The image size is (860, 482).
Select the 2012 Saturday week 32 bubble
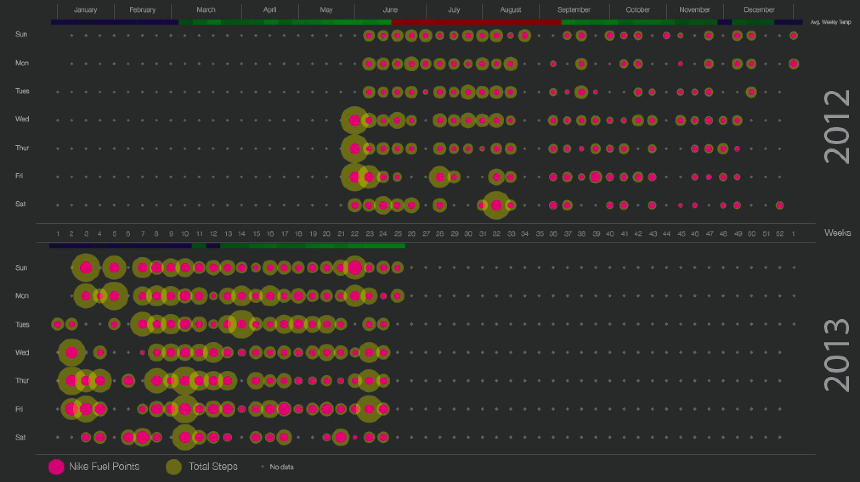(x=496, y=205)
